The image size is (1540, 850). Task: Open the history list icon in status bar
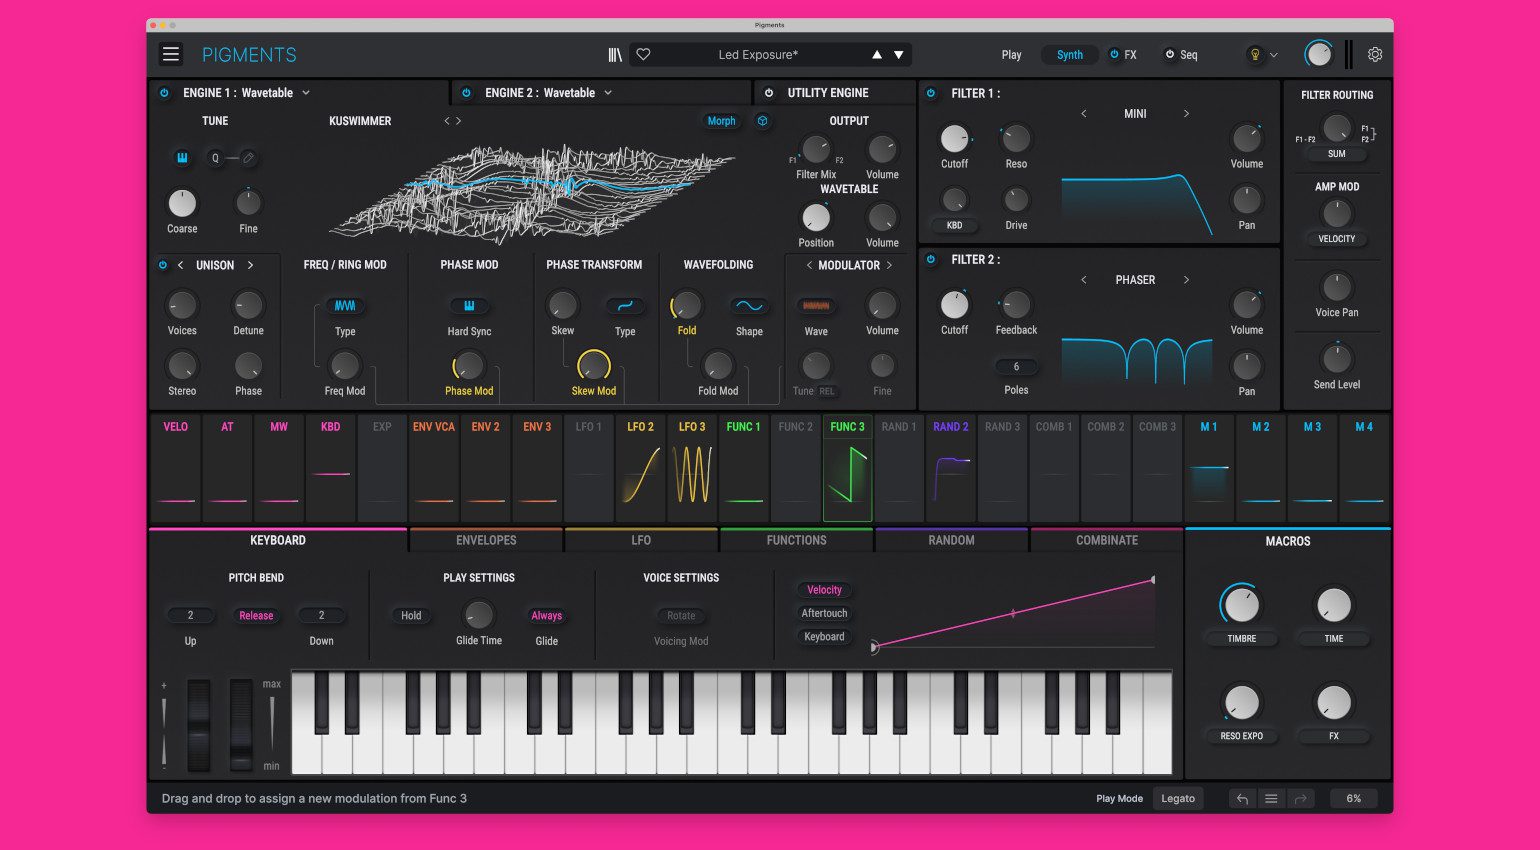point(1271,799)
